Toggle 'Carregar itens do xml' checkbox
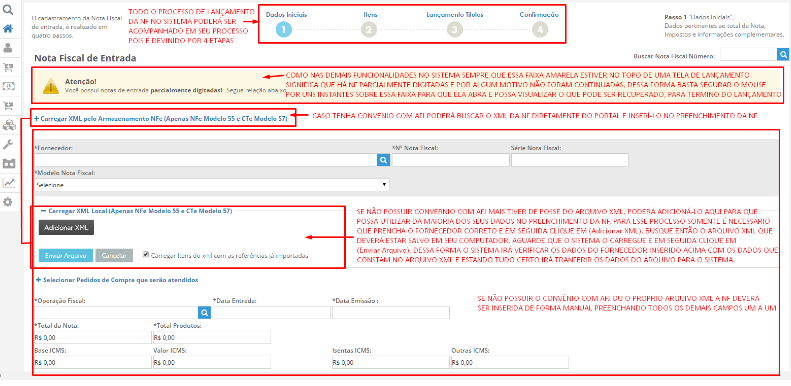791x386 pixels. 146,254
